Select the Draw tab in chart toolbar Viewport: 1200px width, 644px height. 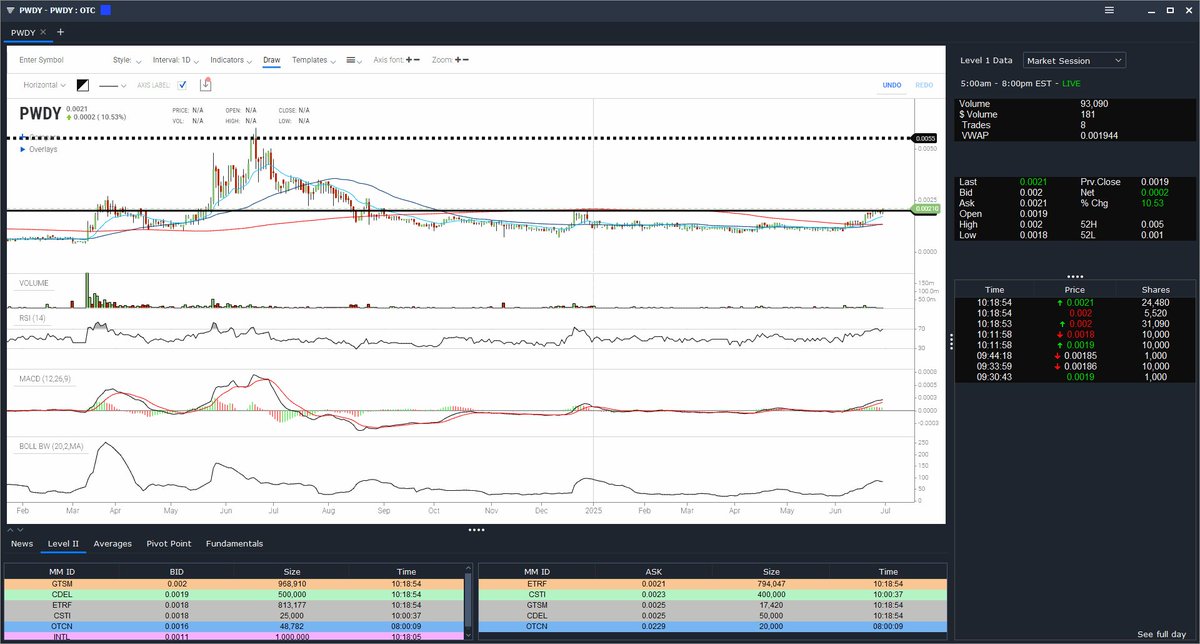click(x=271, y=60)
